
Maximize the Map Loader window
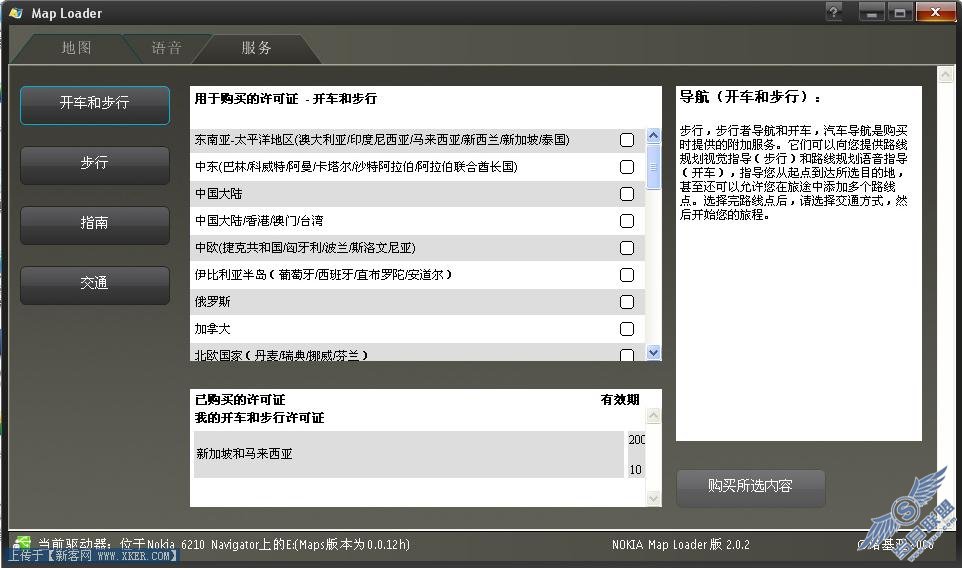point(900,12)
